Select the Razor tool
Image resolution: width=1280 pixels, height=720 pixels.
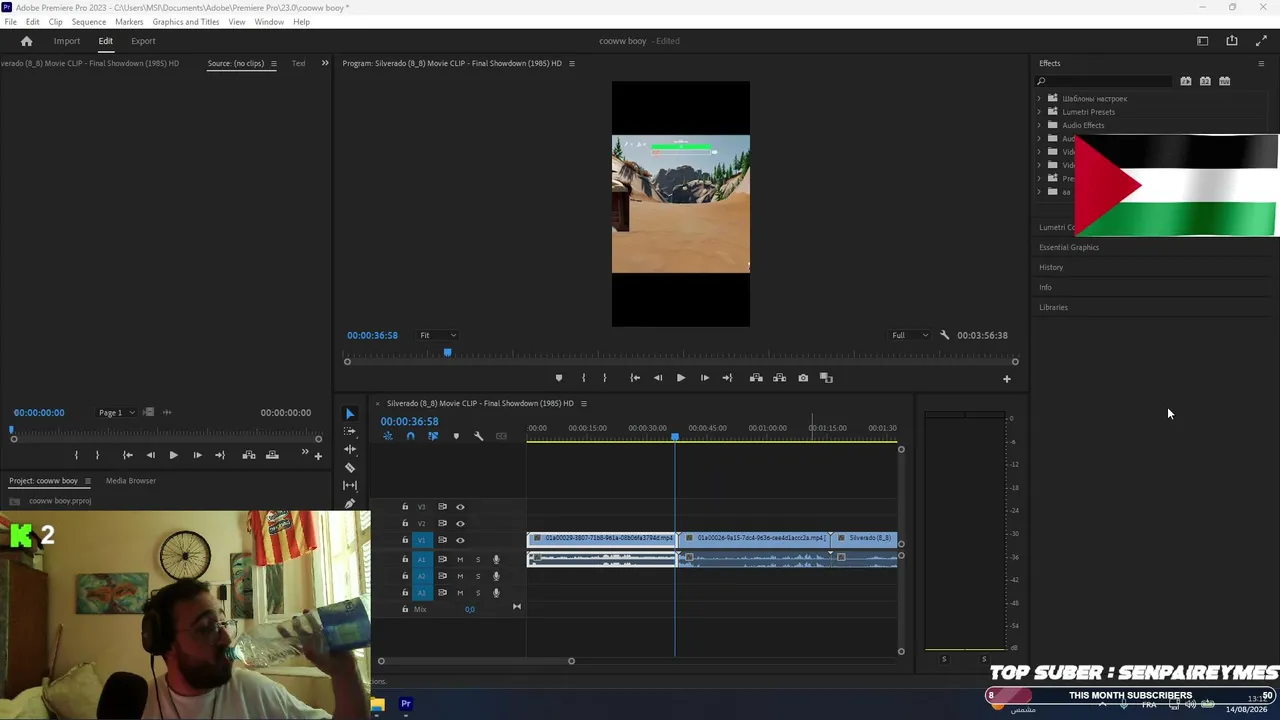[350, 467]
